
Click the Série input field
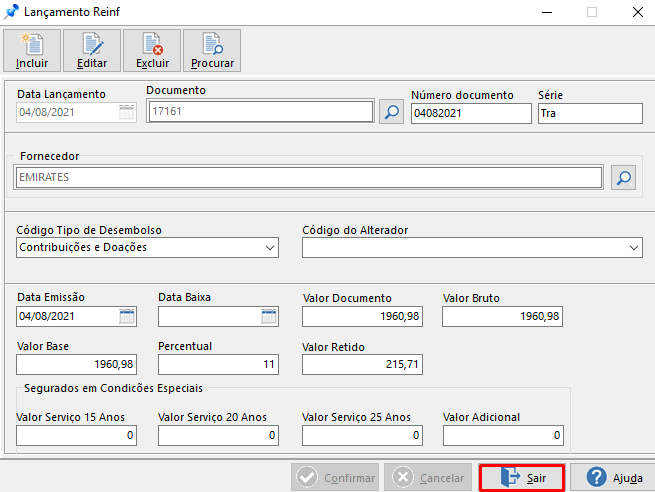pos(590,113)
